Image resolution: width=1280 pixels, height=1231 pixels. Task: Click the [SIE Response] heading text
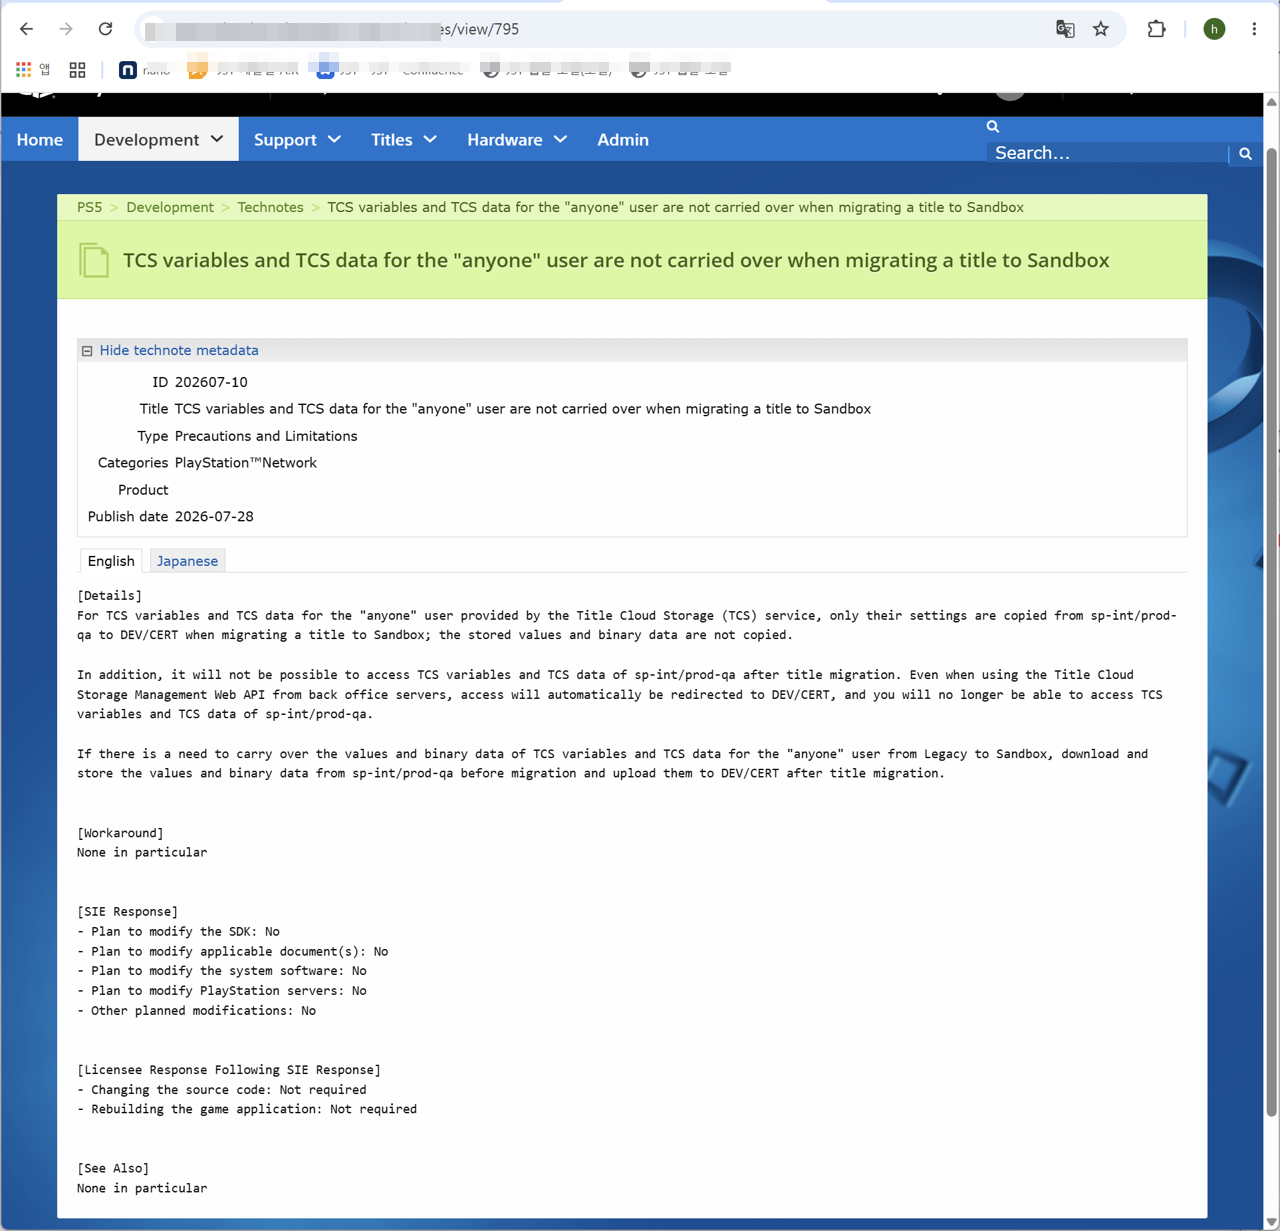pos(127,912)
